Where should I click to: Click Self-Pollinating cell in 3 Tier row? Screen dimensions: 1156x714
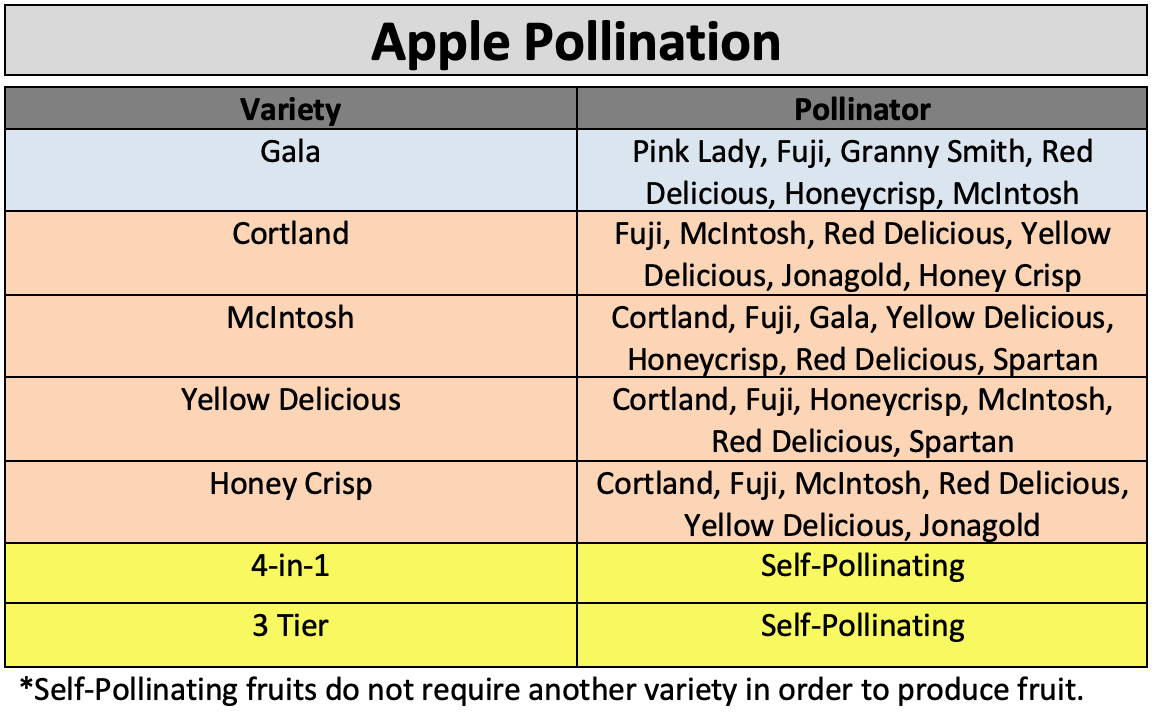pos(862,635)
